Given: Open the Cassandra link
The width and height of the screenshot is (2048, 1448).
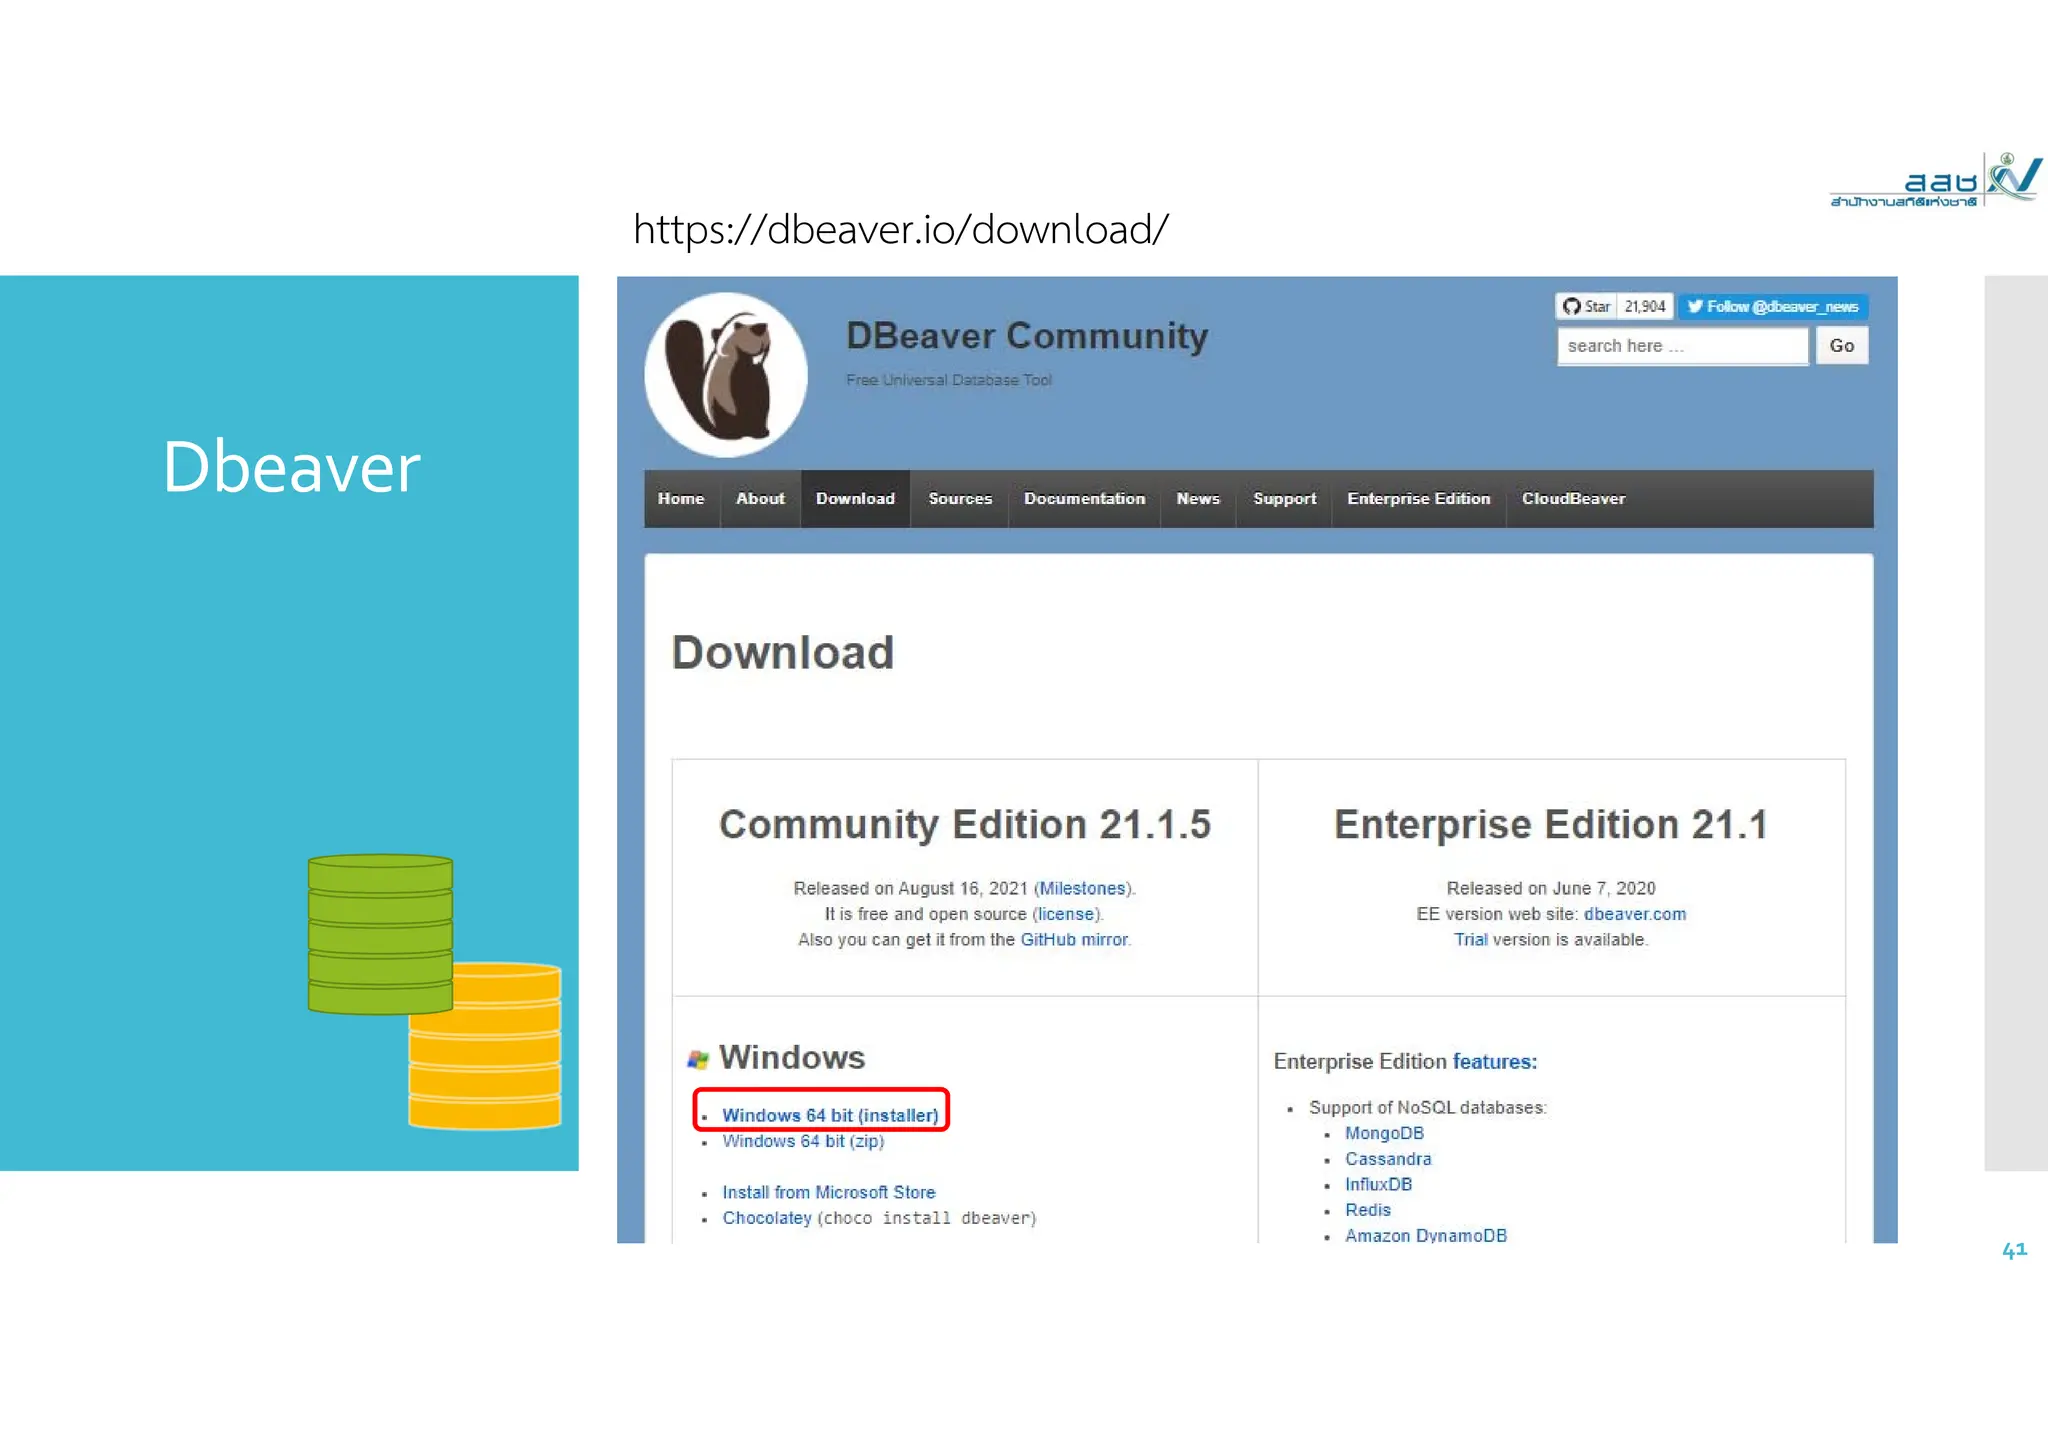Looking at the screenshot, I should coord(1388,1159).
